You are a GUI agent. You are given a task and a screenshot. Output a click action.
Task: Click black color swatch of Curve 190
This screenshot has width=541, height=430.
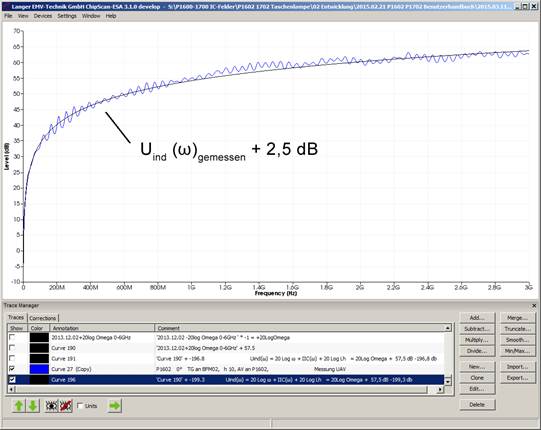click(39, 348)
